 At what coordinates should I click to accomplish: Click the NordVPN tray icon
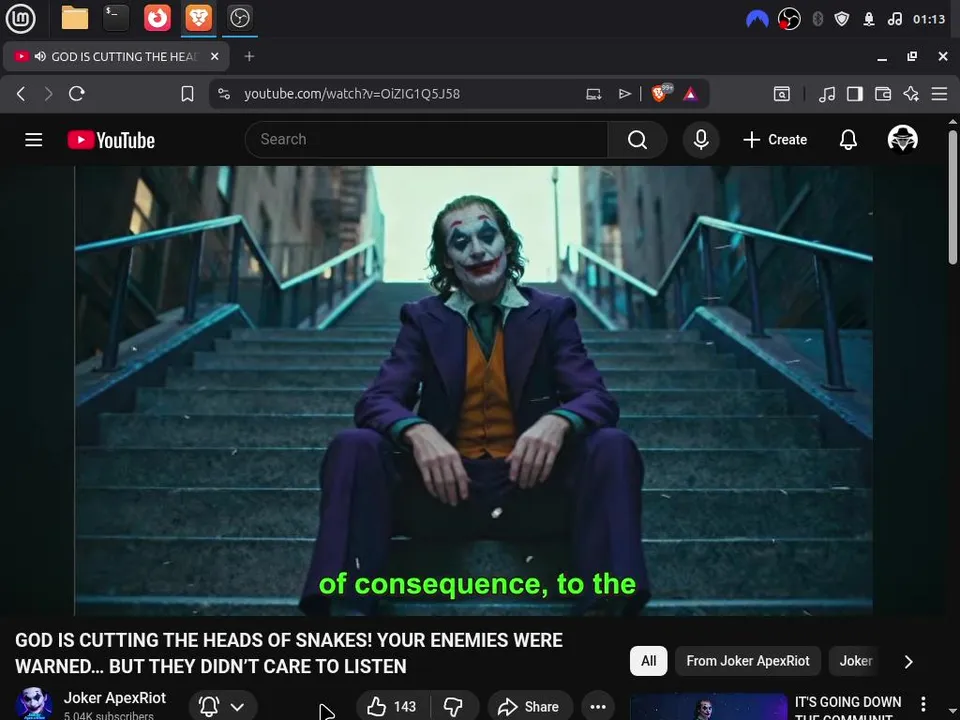click(x=757, y=19)
